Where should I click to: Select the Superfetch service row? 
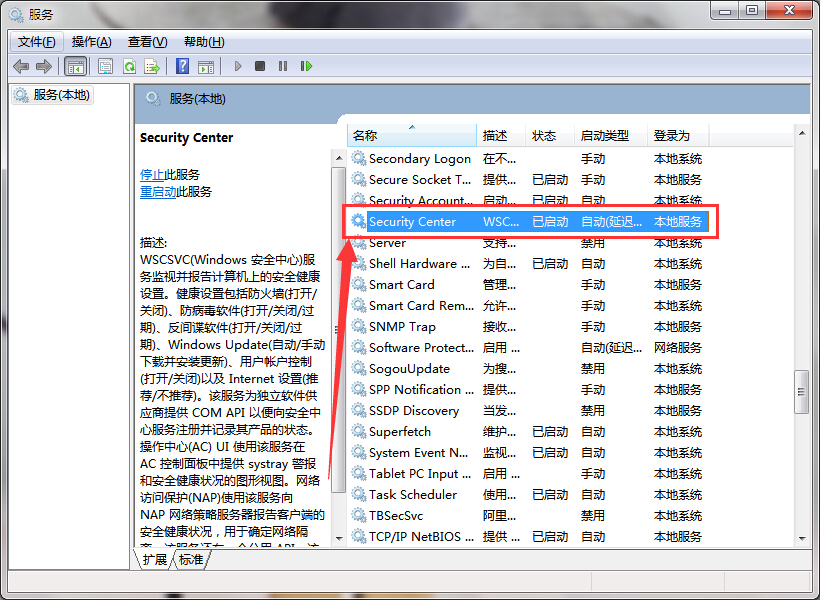coord(400,432)
